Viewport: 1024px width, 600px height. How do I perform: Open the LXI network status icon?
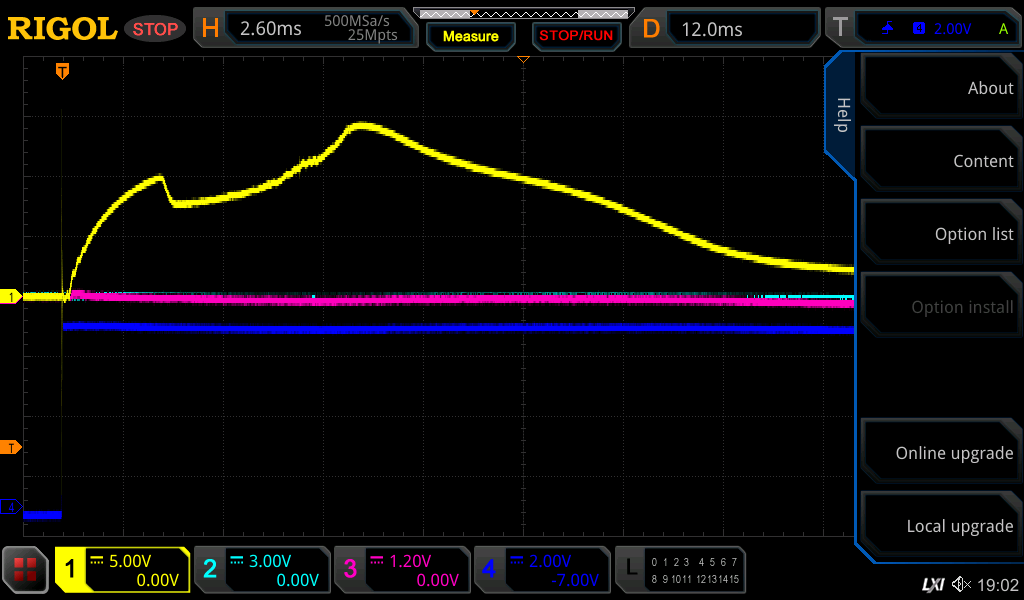932,584
